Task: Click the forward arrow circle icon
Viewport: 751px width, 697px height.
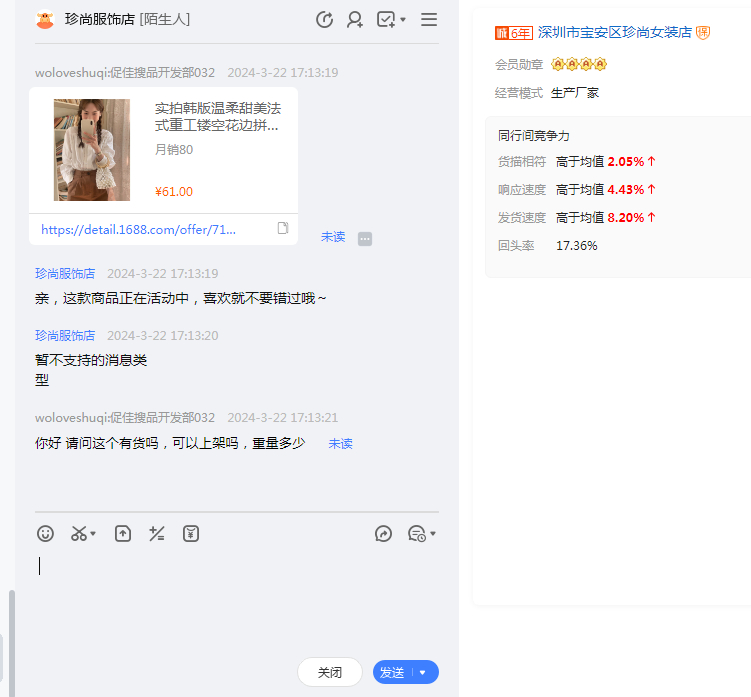Action: click(x=383, y=534)
